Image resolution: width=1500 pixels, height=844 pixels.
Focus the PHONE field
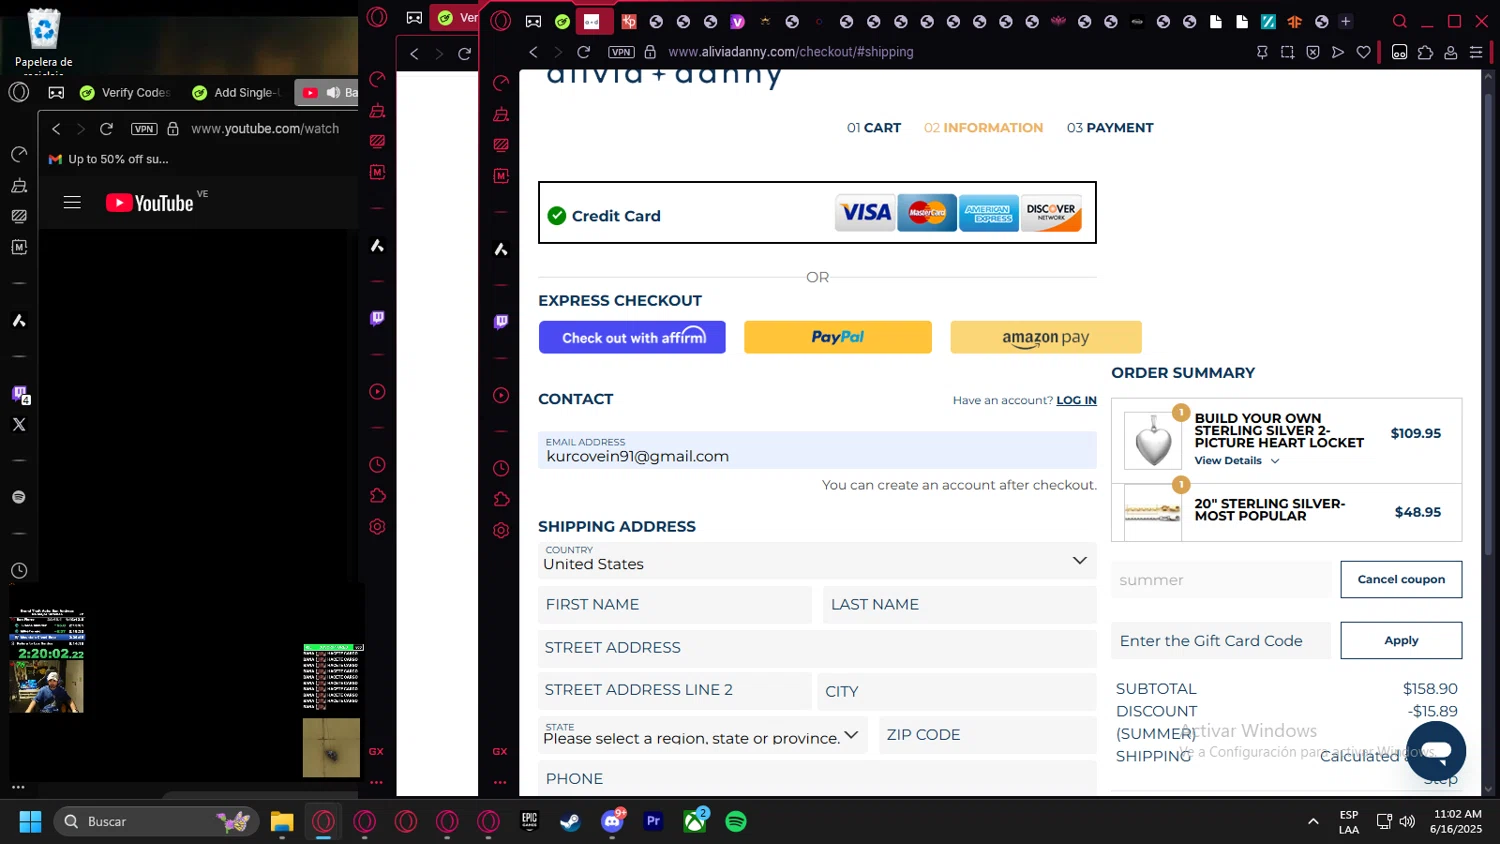(x=817, y=778)
